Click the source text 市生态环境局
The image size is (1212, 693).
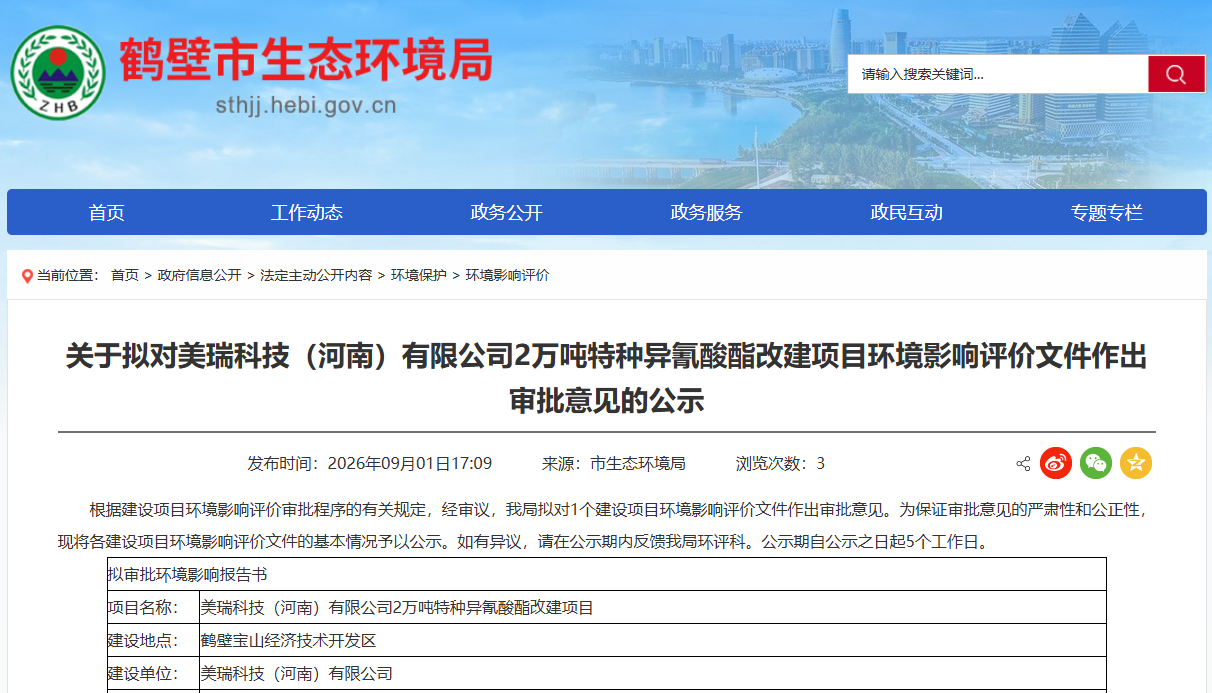pos(638,464)
